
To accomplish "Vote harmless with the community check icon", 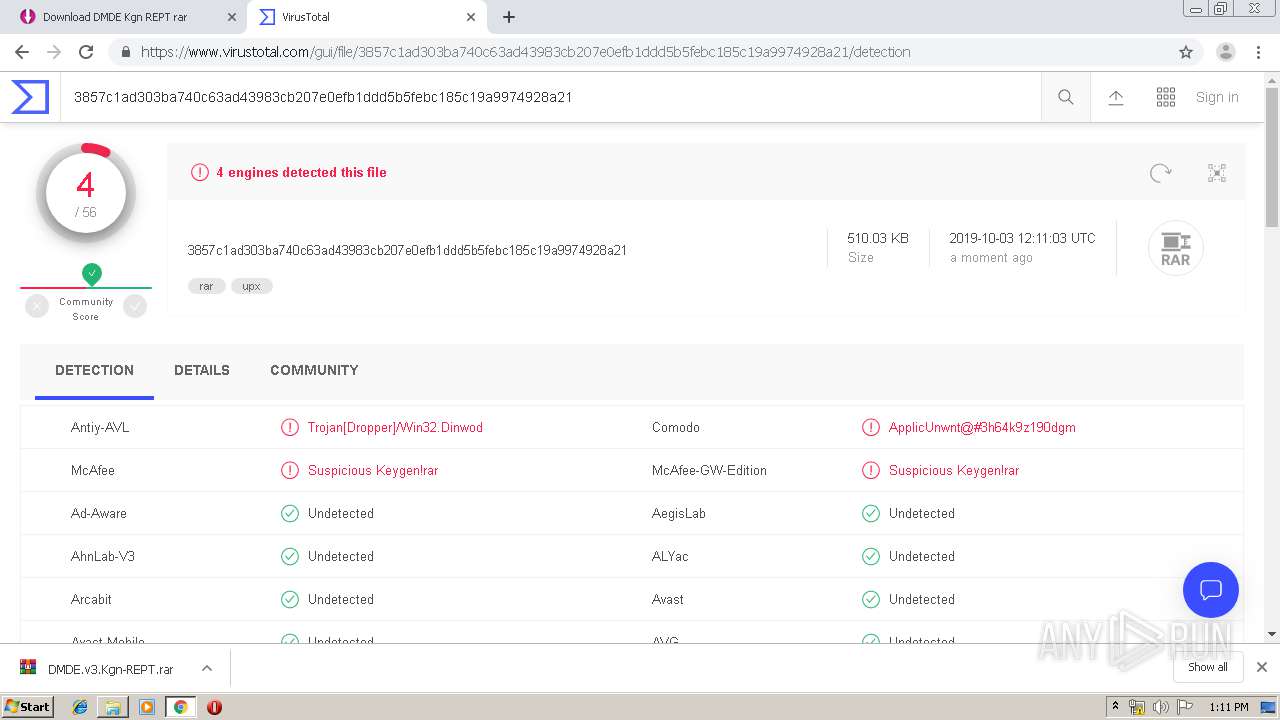I will 135,307.
